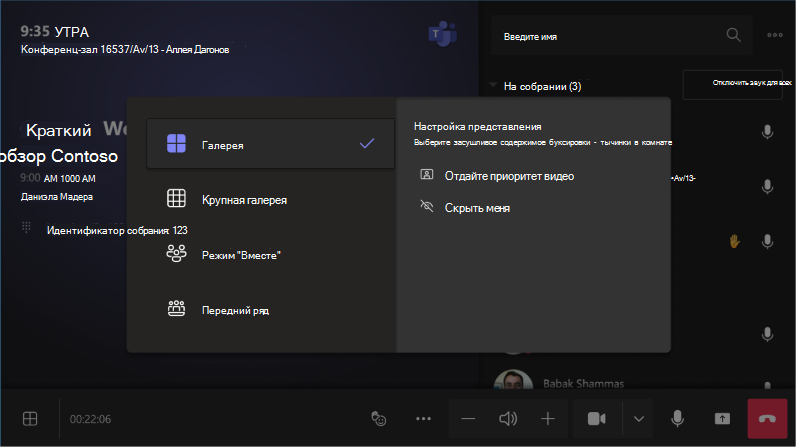Select the Gallery (Галерея) view option
Image resolution: width=796 pixels, height=447 pixels.
(x=270, y=144)
